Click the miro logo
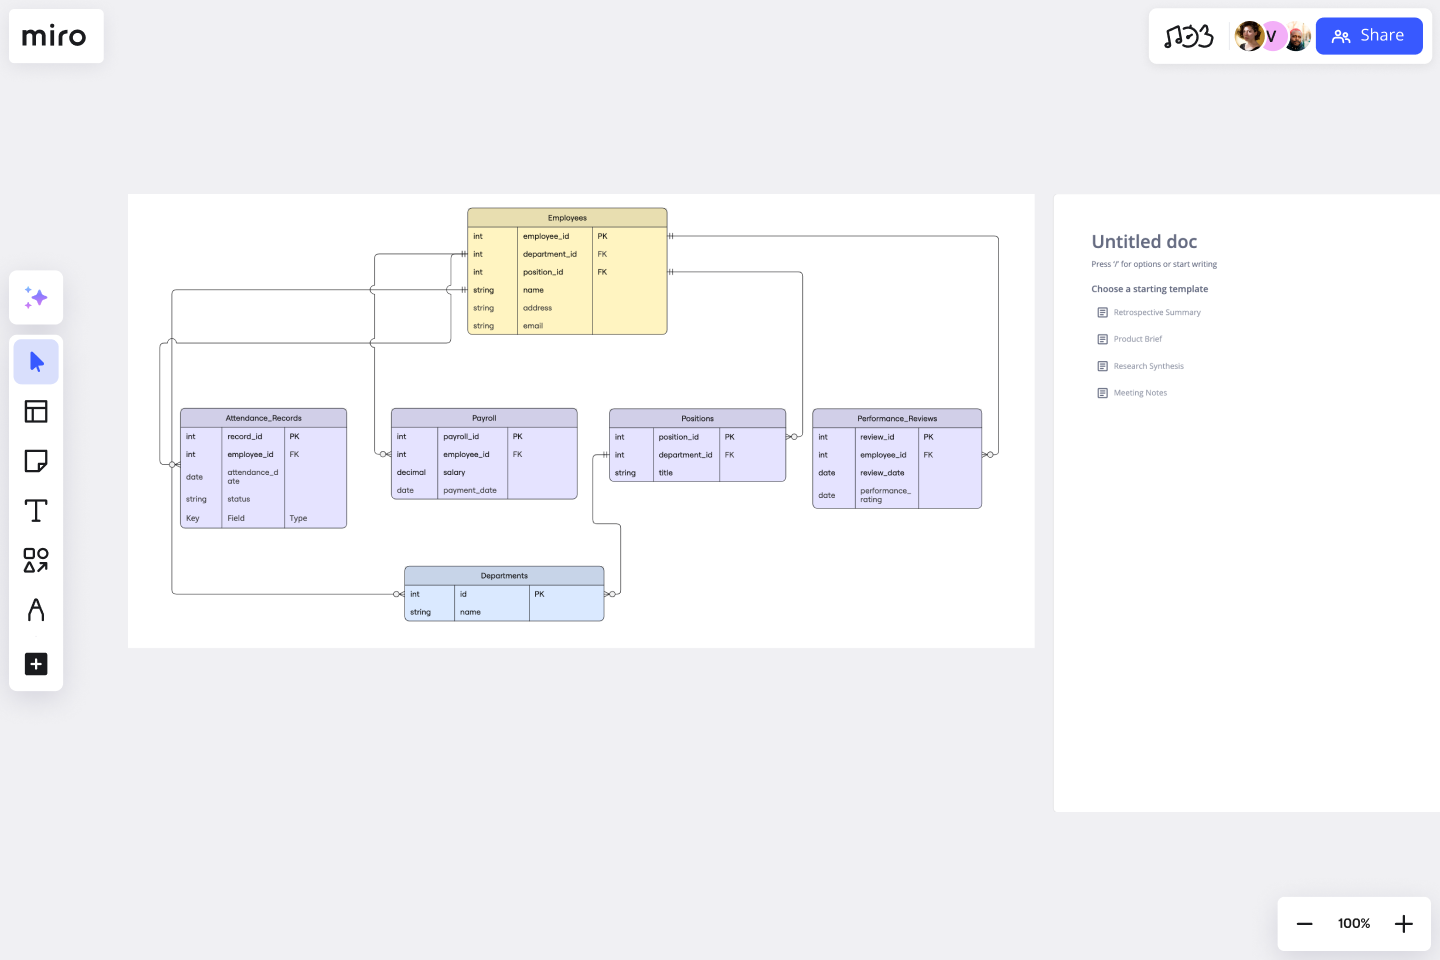 [56, 36]
